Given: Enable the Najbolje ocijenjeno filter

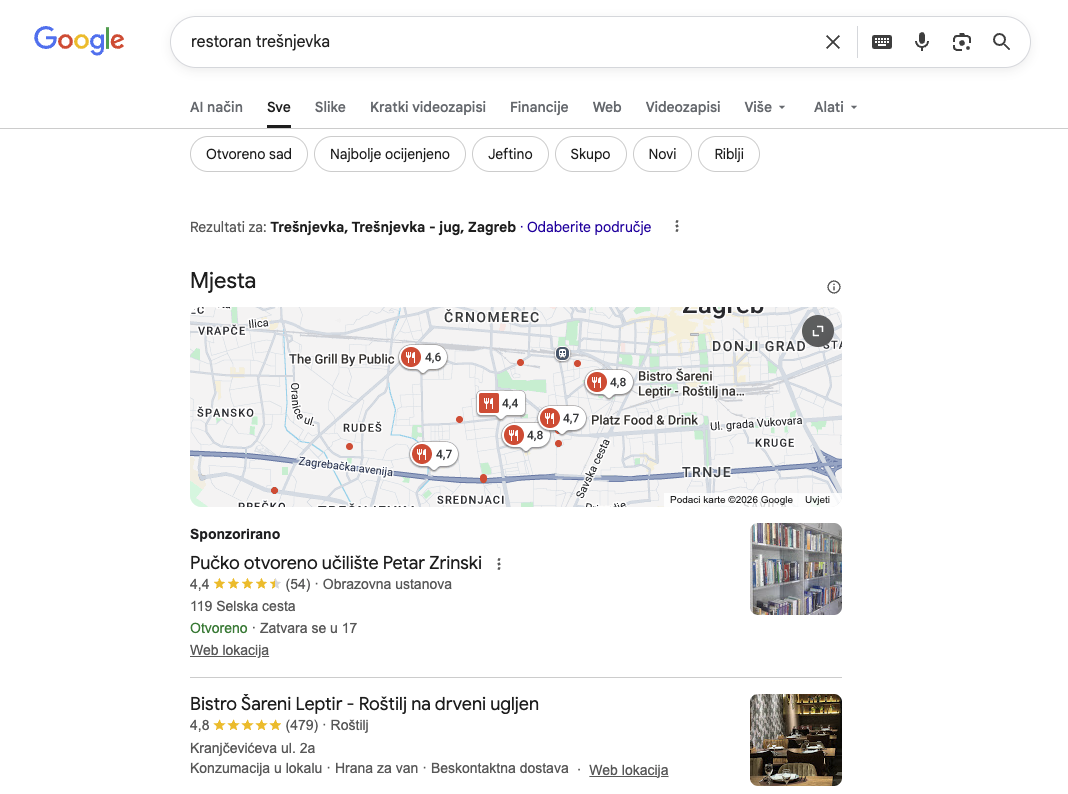Looking at the screenshot, I should point(390,154).
